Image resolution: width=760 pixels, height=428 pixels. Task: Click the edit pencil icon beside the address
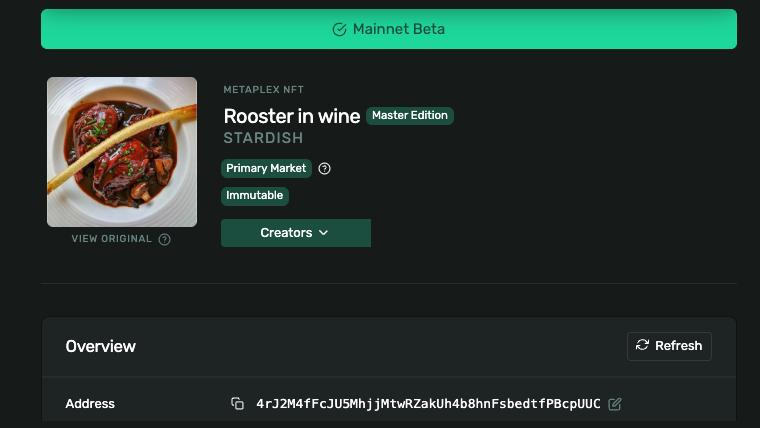(615, 404)
